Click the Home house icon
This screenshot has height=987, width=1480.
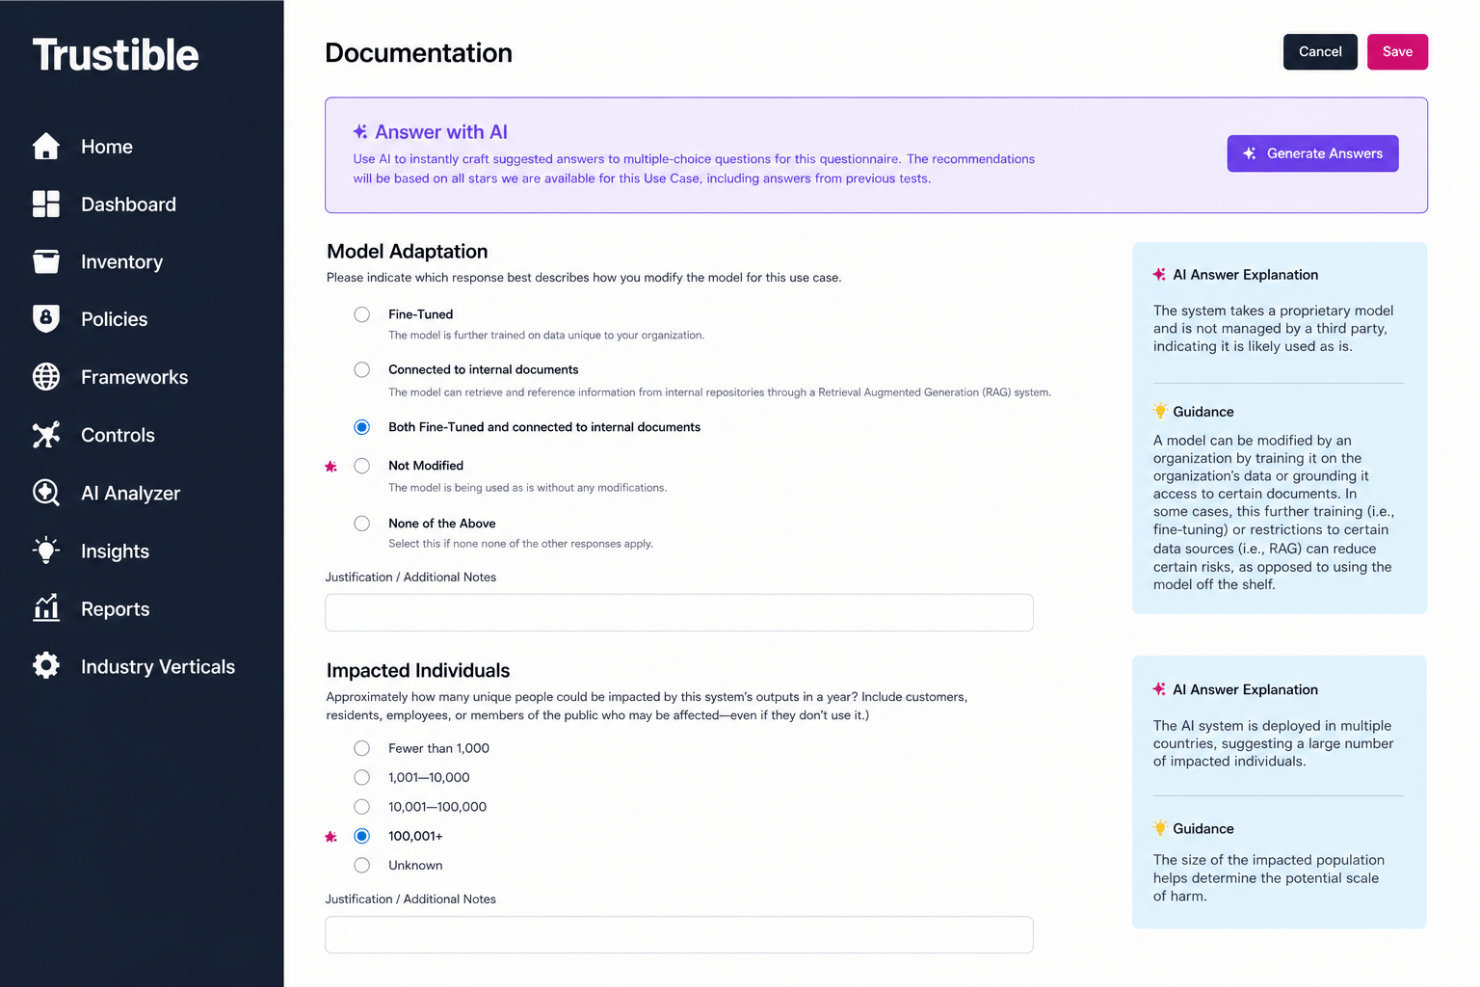[x=46, y=146]
